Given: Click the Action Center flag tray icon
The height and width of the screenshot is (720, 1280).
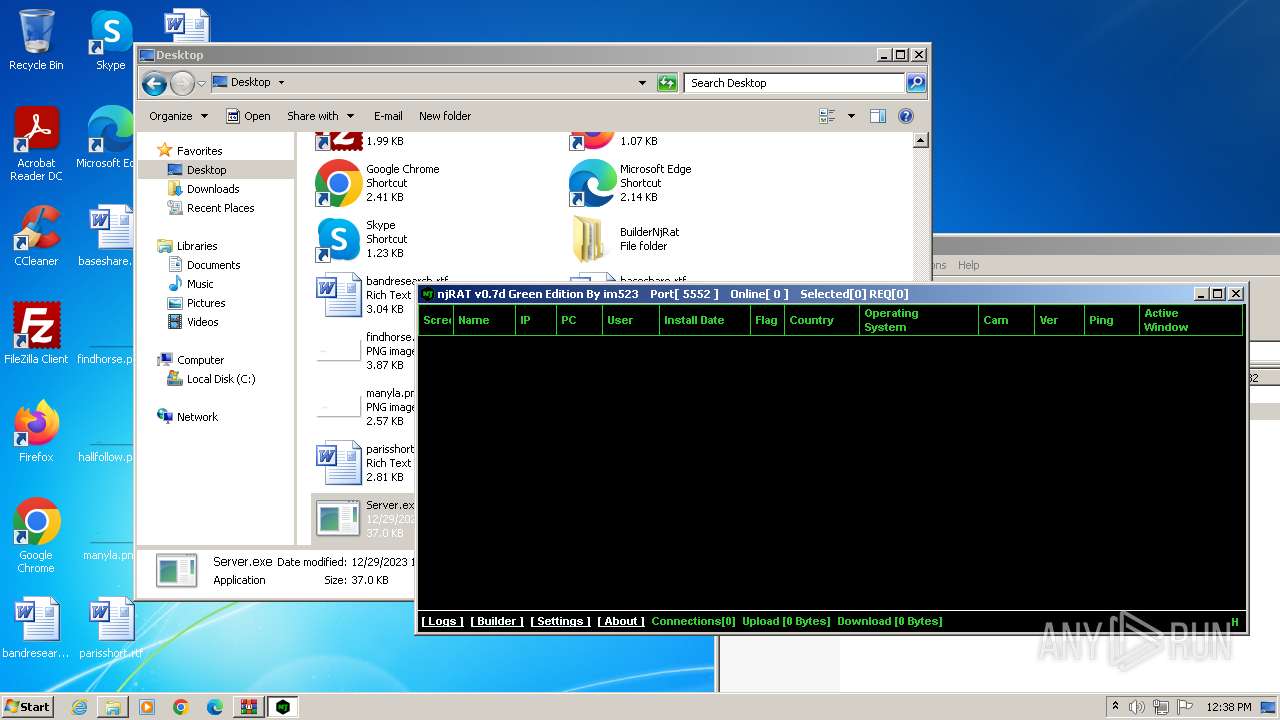Looking at the screenshot, I should [x=1185, y=707].
